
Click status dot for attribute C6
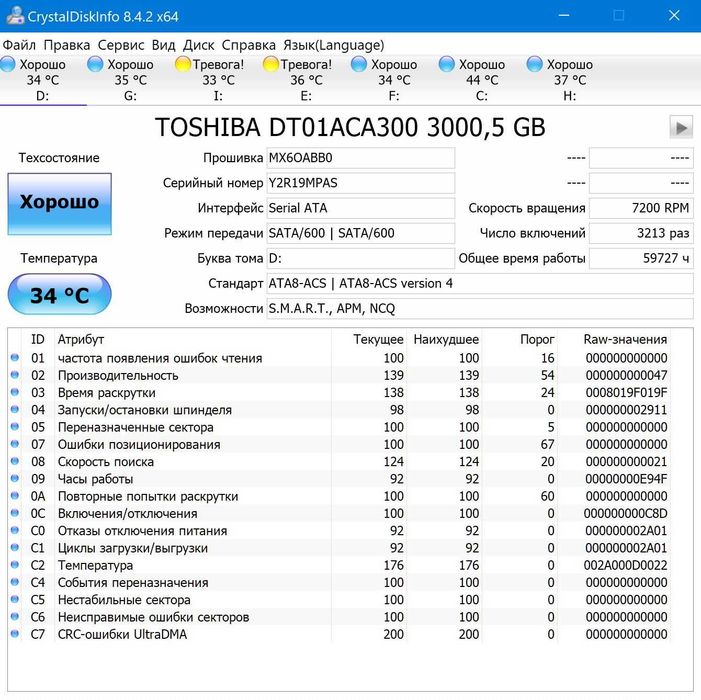point(15,616)
